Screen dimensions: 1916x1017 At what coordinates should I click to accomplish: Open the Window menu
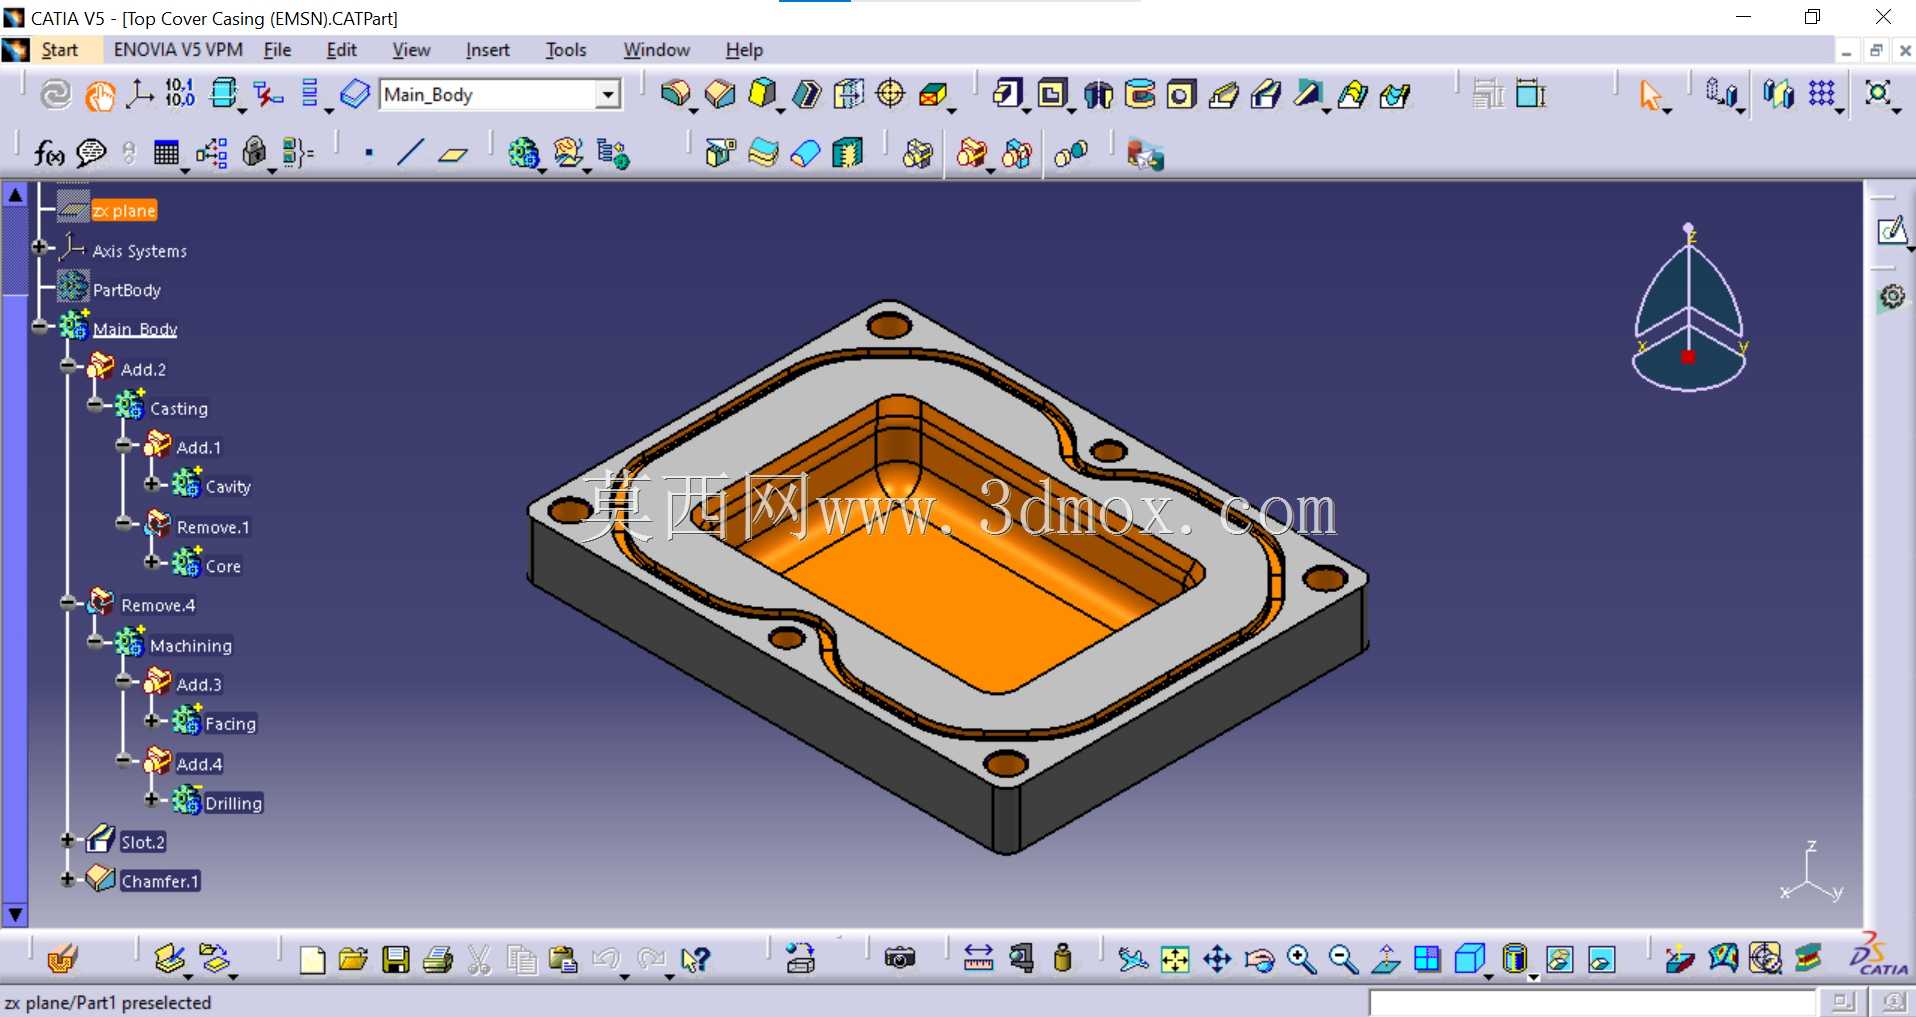656,50
